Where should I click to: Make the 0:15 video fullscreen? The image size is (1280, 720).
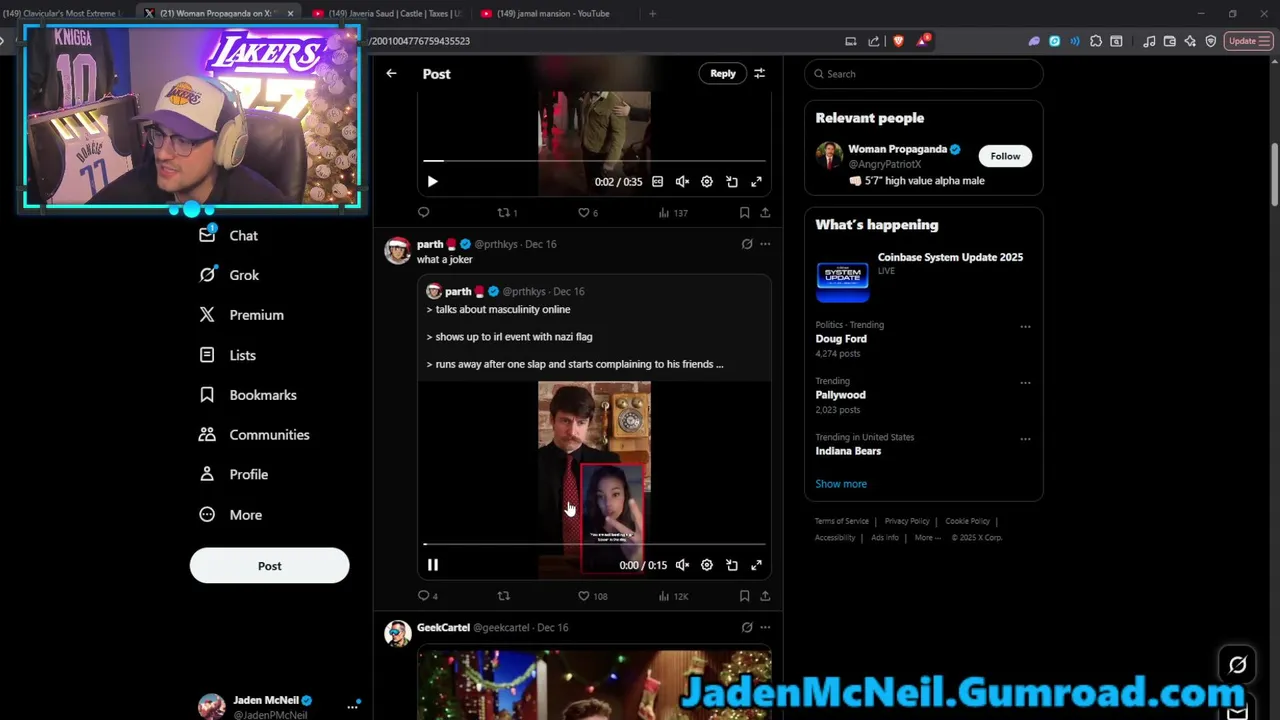(756, 565)
